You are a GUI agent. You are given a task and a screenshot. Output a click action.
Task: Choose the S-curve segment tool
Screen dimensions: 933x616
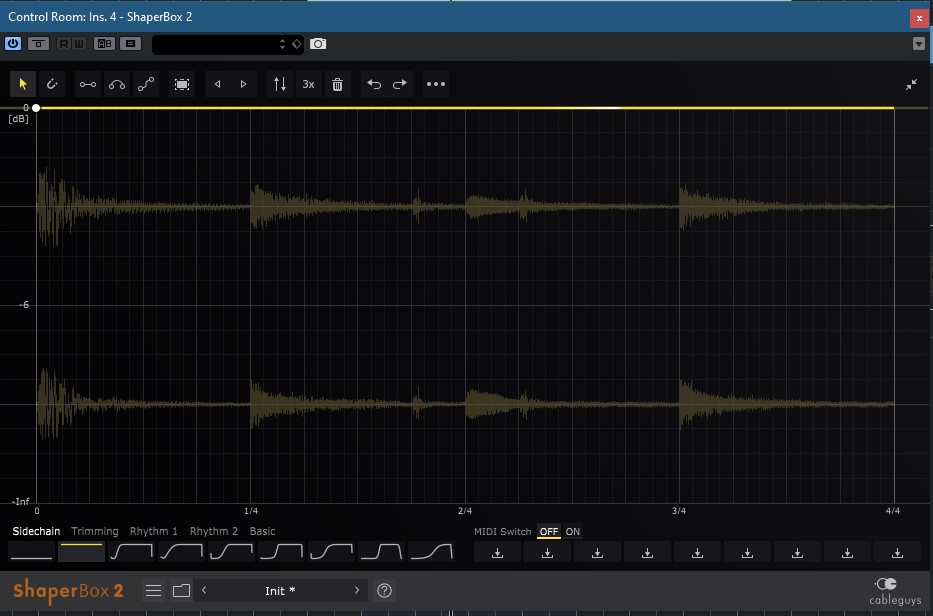pos(146,85)
